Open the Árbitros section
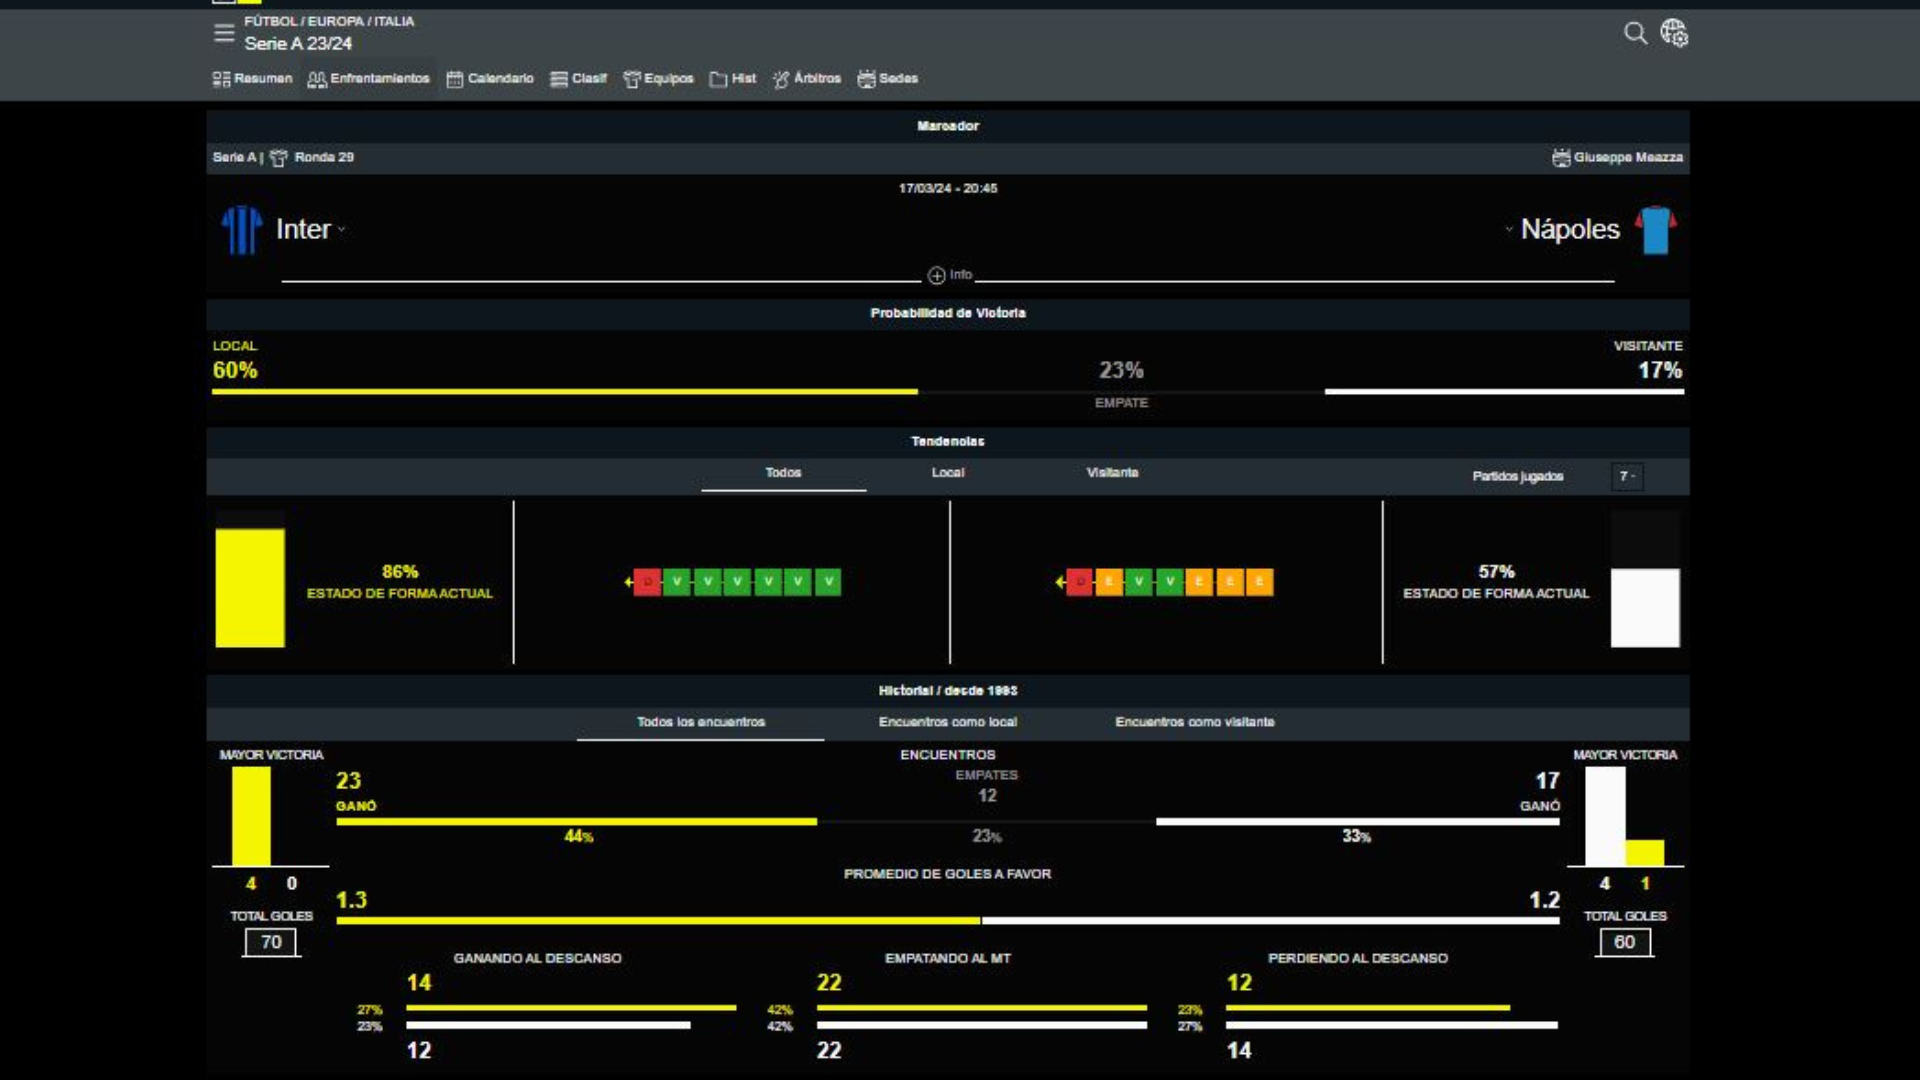The image size is (1920, 1080). [x=807, y=79]
